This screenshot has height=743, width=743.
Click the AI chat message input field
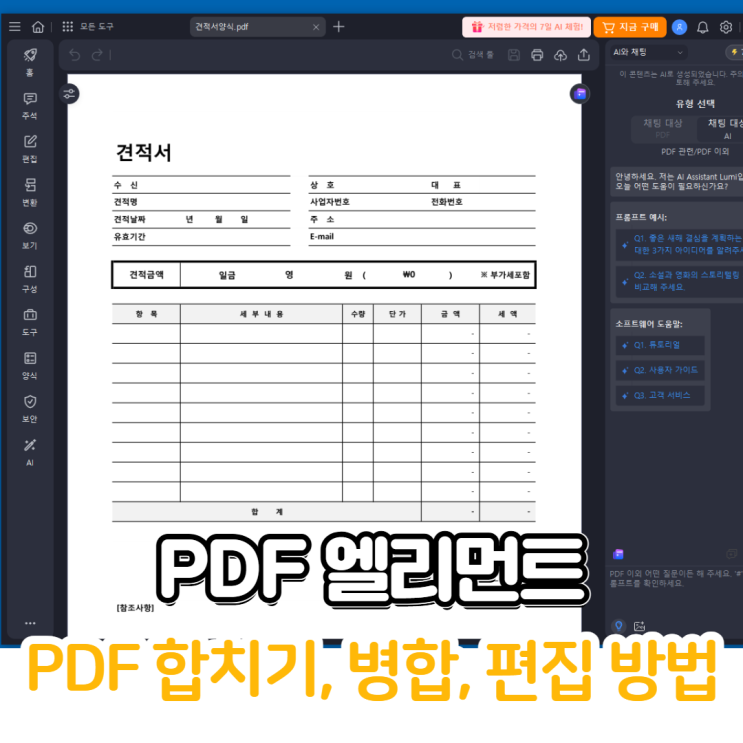[676, 579]
